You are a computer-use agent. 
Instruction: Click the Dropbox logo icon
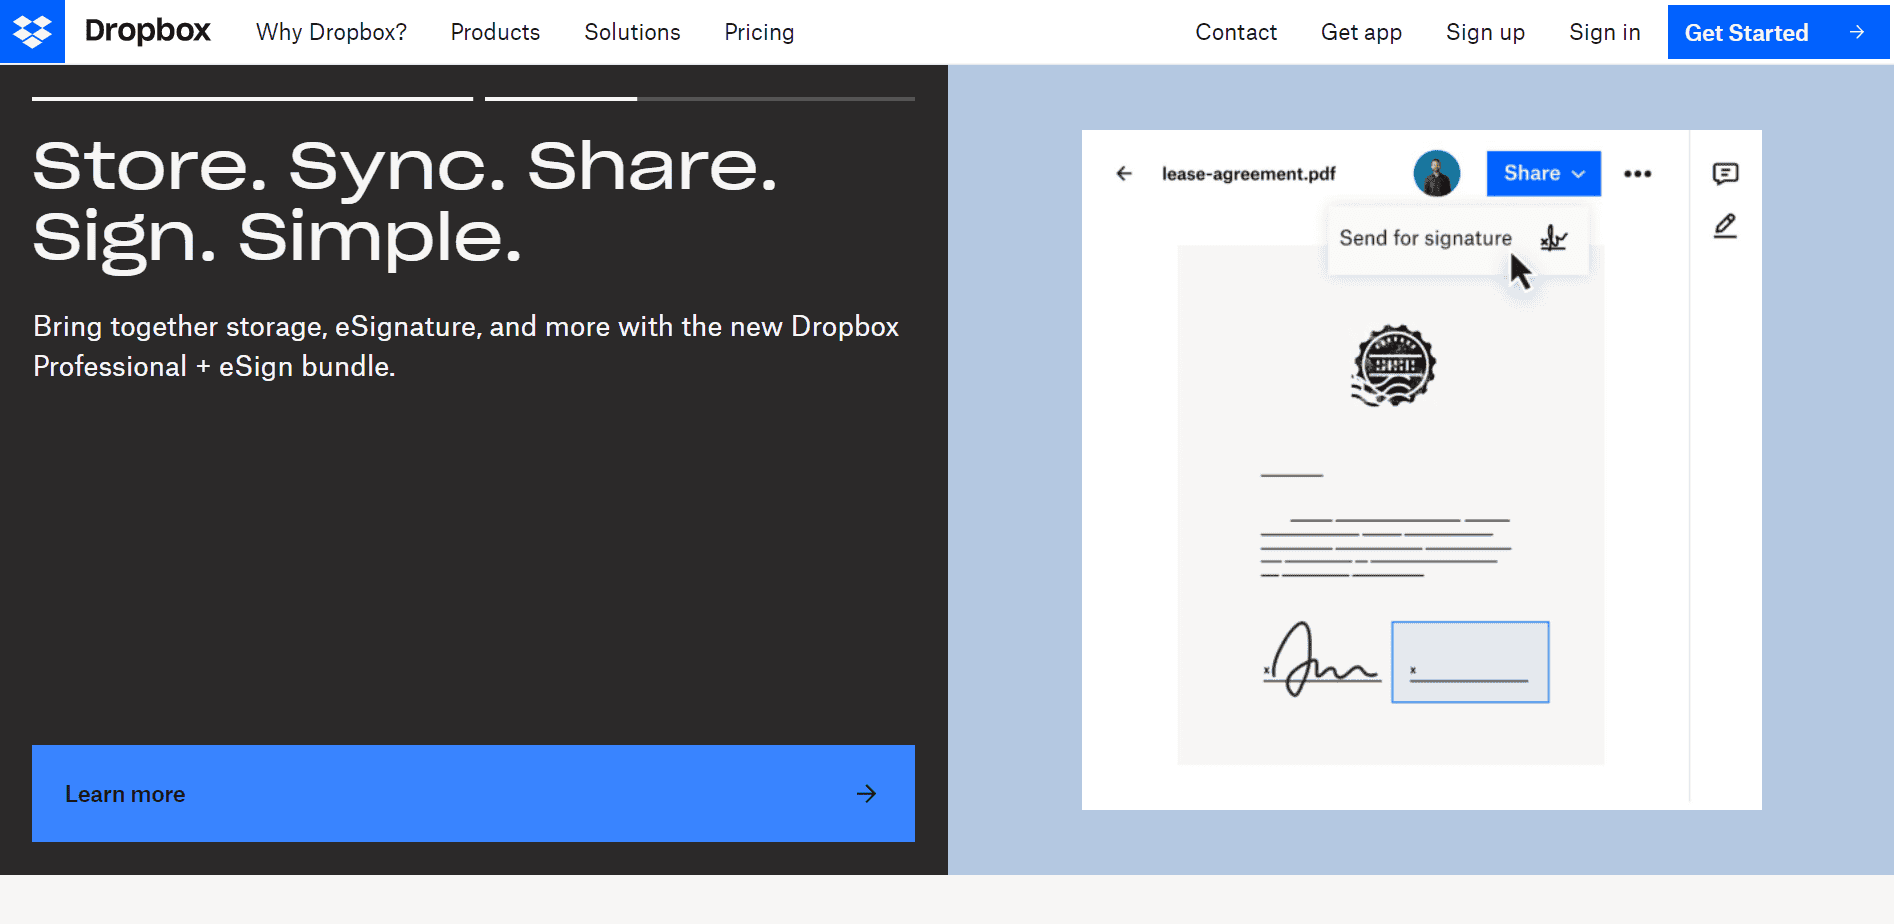tap(32, 32)
